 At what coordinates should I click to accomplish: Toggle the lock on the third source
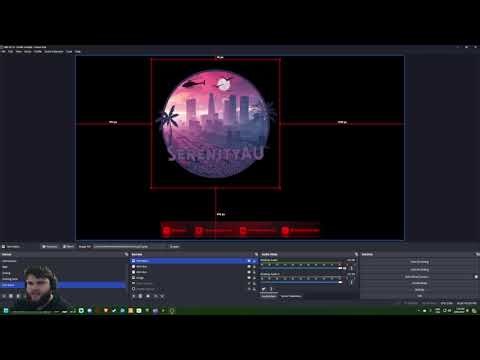coord(254,272)
